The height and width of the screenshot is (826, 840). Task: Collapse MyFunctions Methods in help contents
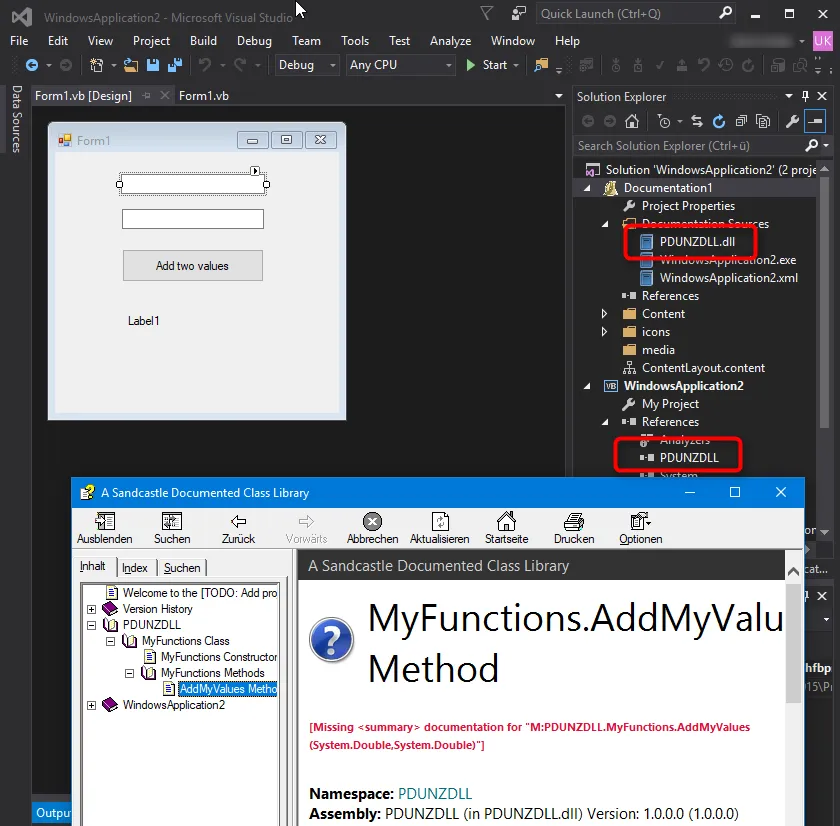point(130,673)
